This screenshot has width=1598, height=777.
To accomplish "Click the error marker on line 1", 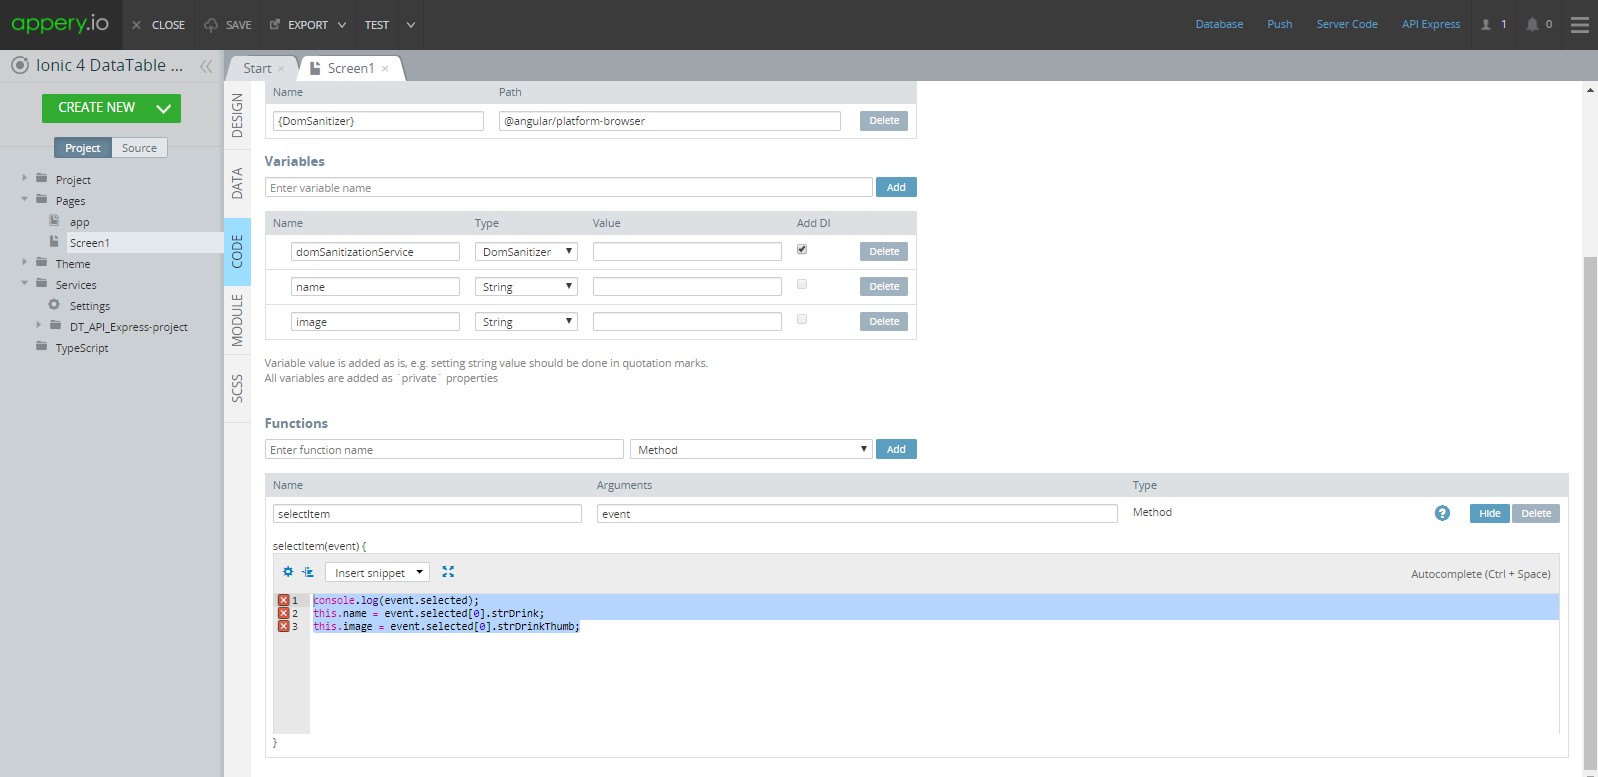I will click(283, 600).
